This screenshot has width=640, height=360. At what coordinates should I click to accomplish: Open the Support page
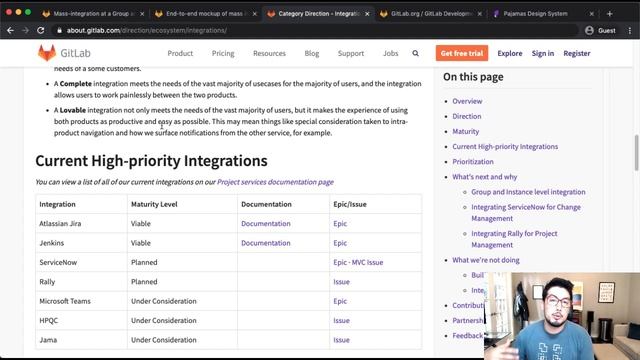351,53
